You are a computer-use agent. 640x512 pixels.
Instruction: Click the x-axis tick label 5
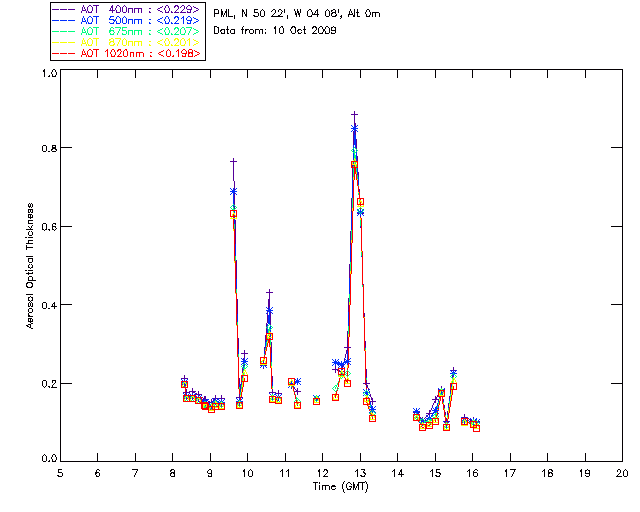(60, 473)
